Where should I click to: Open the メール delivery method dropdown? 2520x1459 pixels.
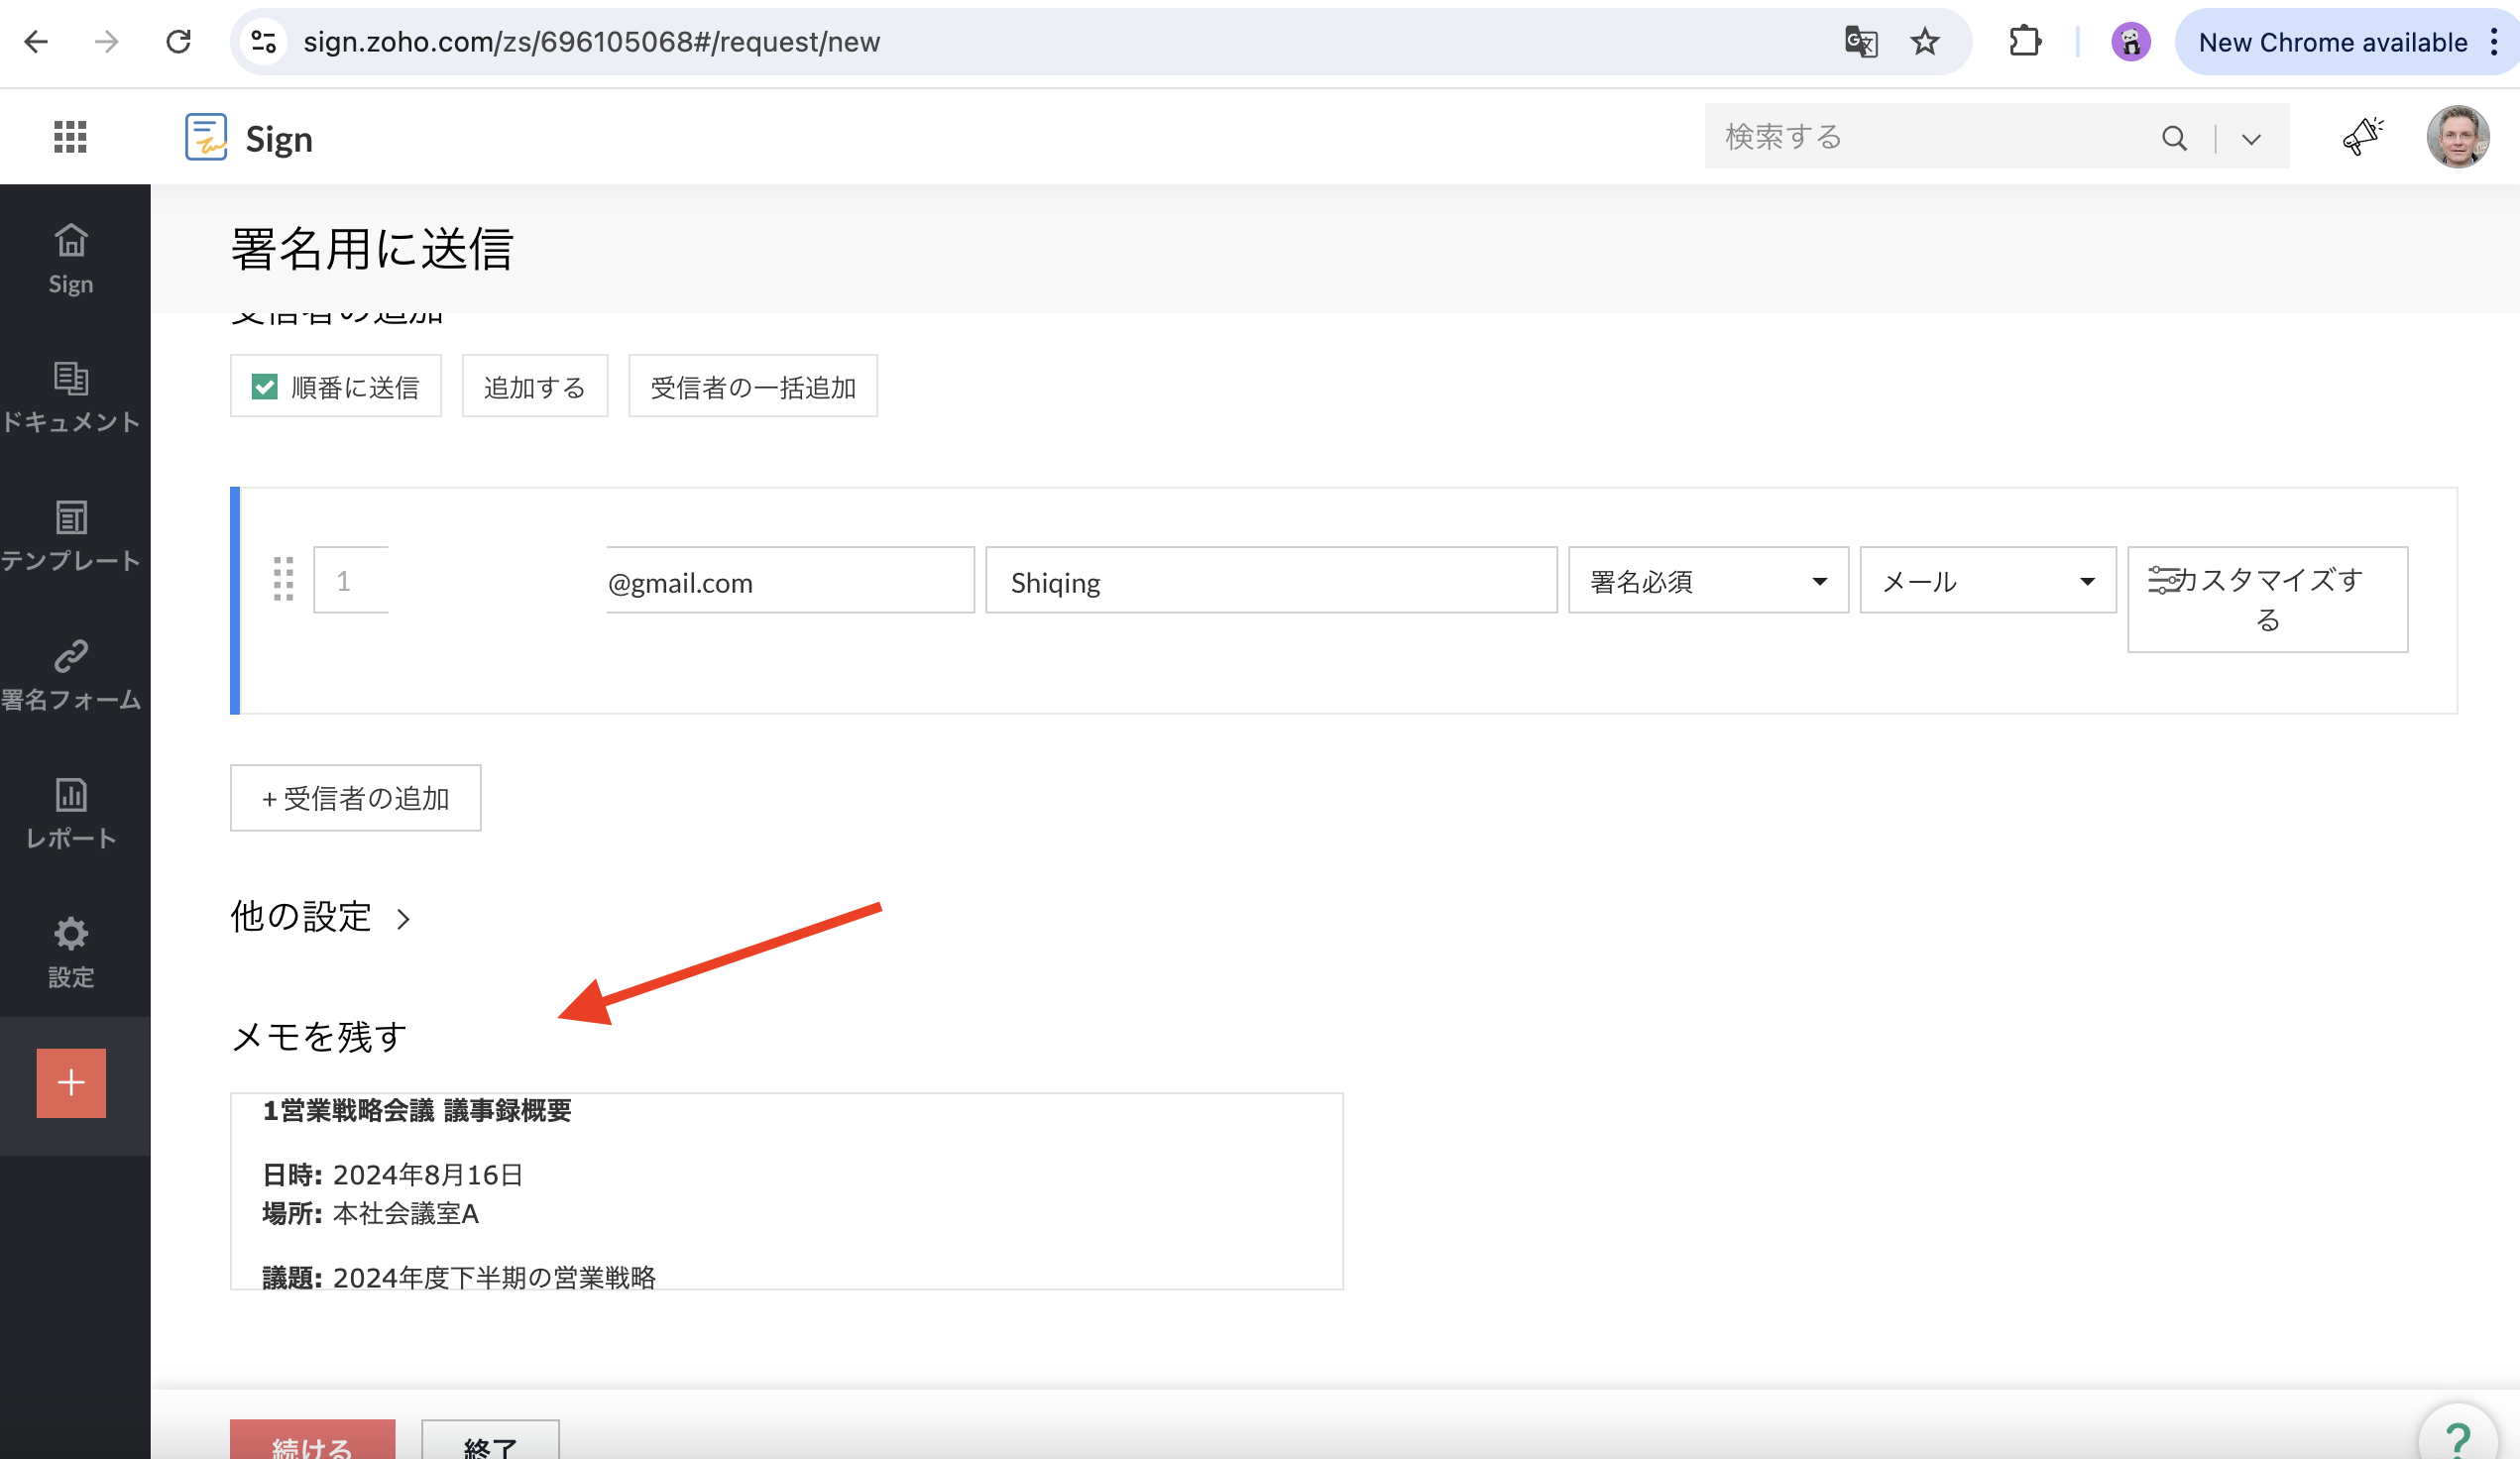coord(1987,581)
